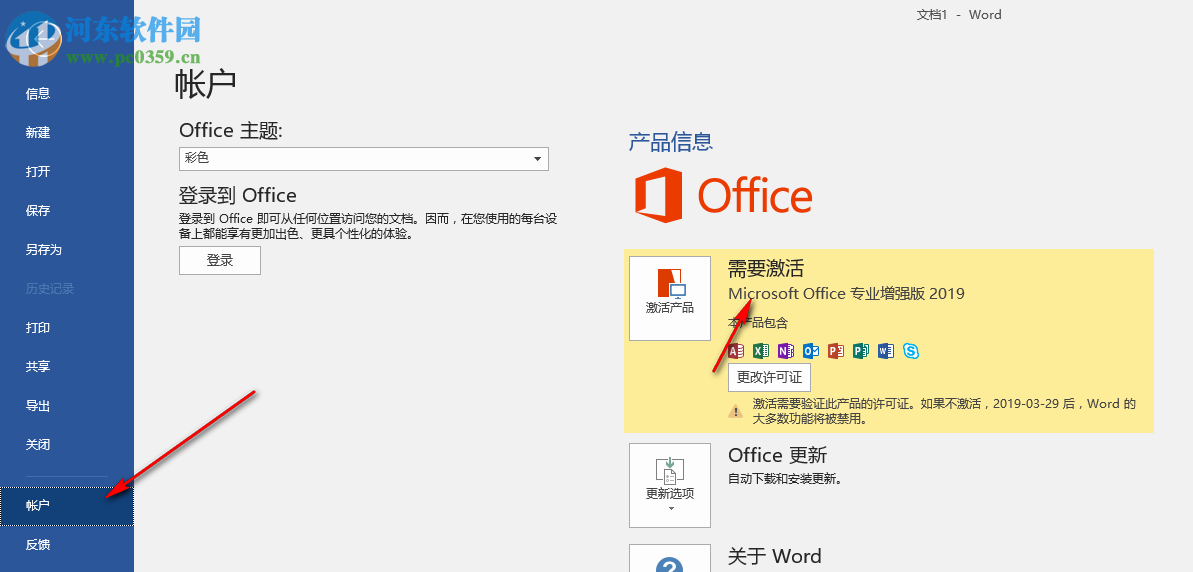This screenshot has height=572, width=1193.
Task: Open the 打印 page
Action: [x=38, y=328]
